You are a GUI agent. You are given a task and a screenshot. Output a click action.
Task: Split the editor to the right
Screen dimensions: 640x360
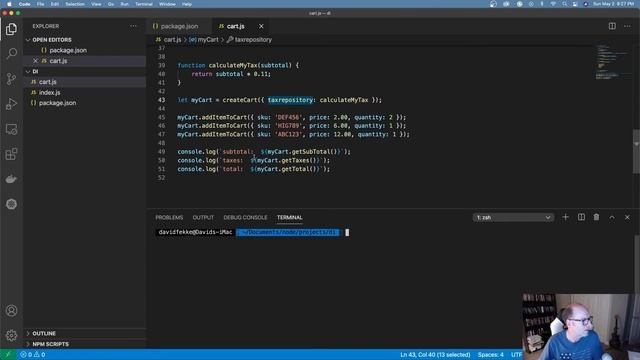click(x=612, y=26)
